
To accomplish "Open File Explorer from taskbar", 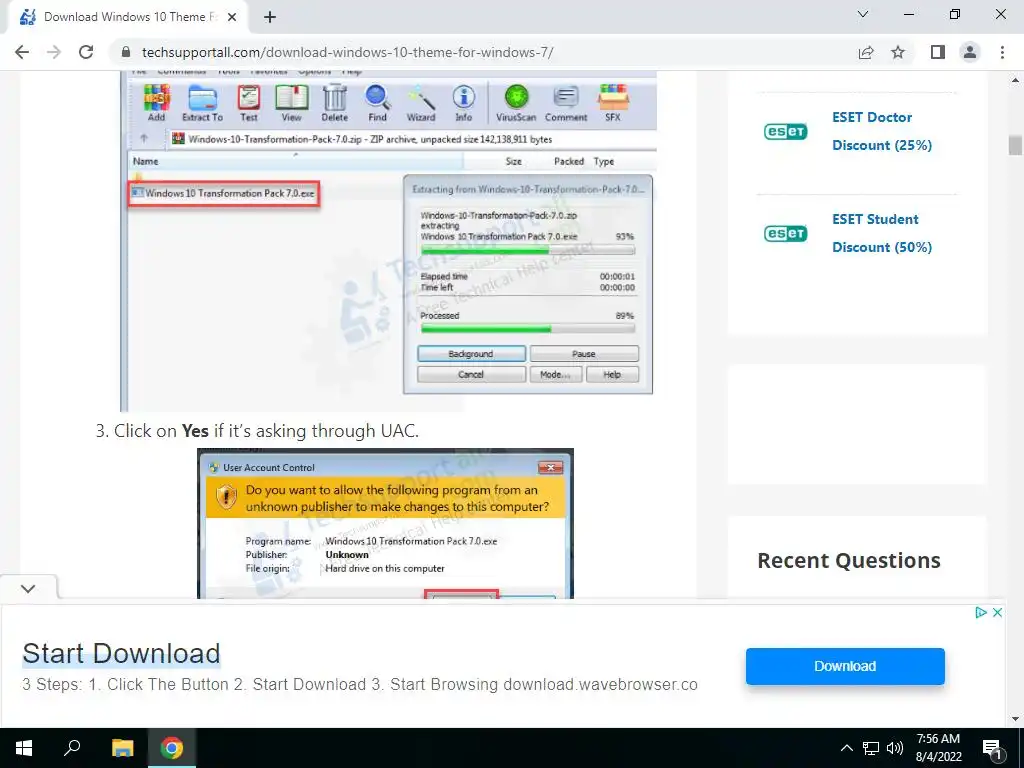I will pyautogui.click(x=122, y=748).
